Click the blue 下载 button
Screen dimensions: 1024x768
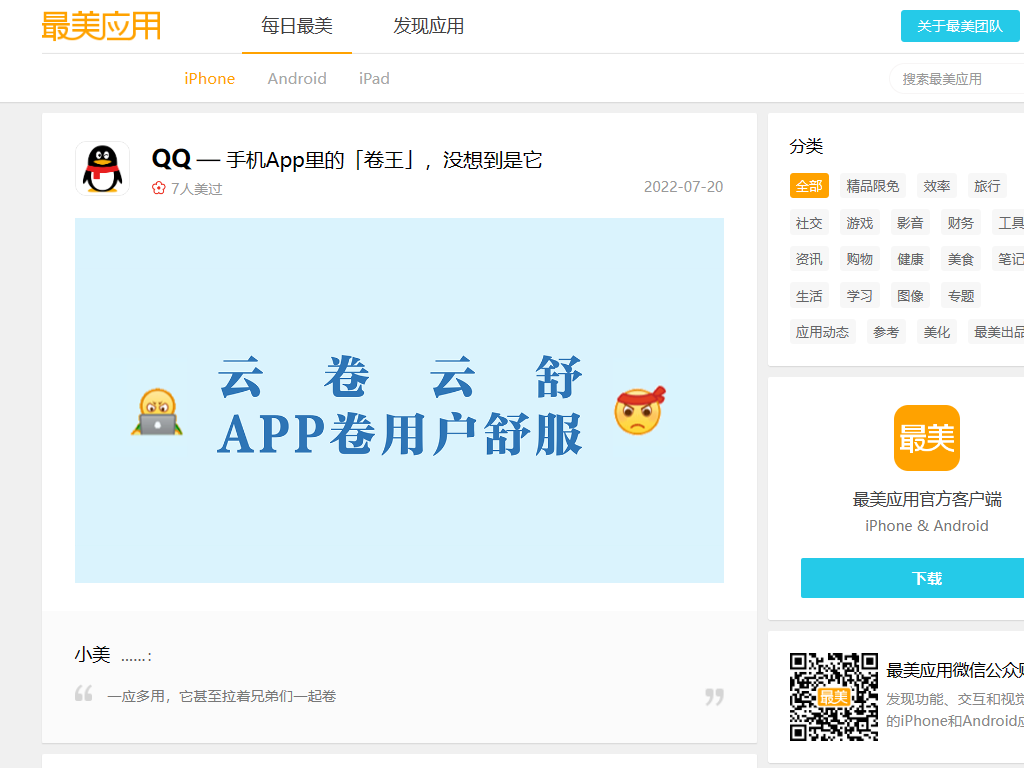coord(926,578)
